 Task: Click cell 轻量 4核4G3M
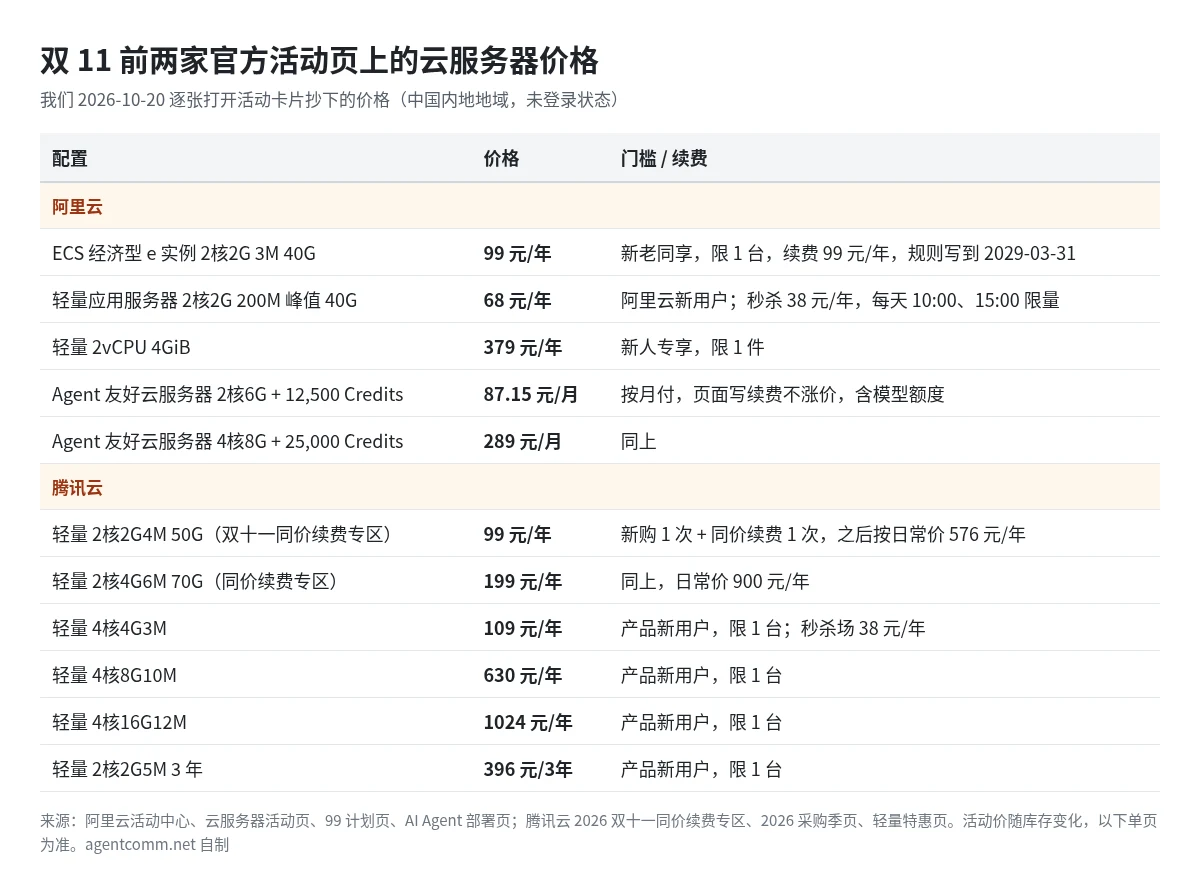tap(109, 629)
